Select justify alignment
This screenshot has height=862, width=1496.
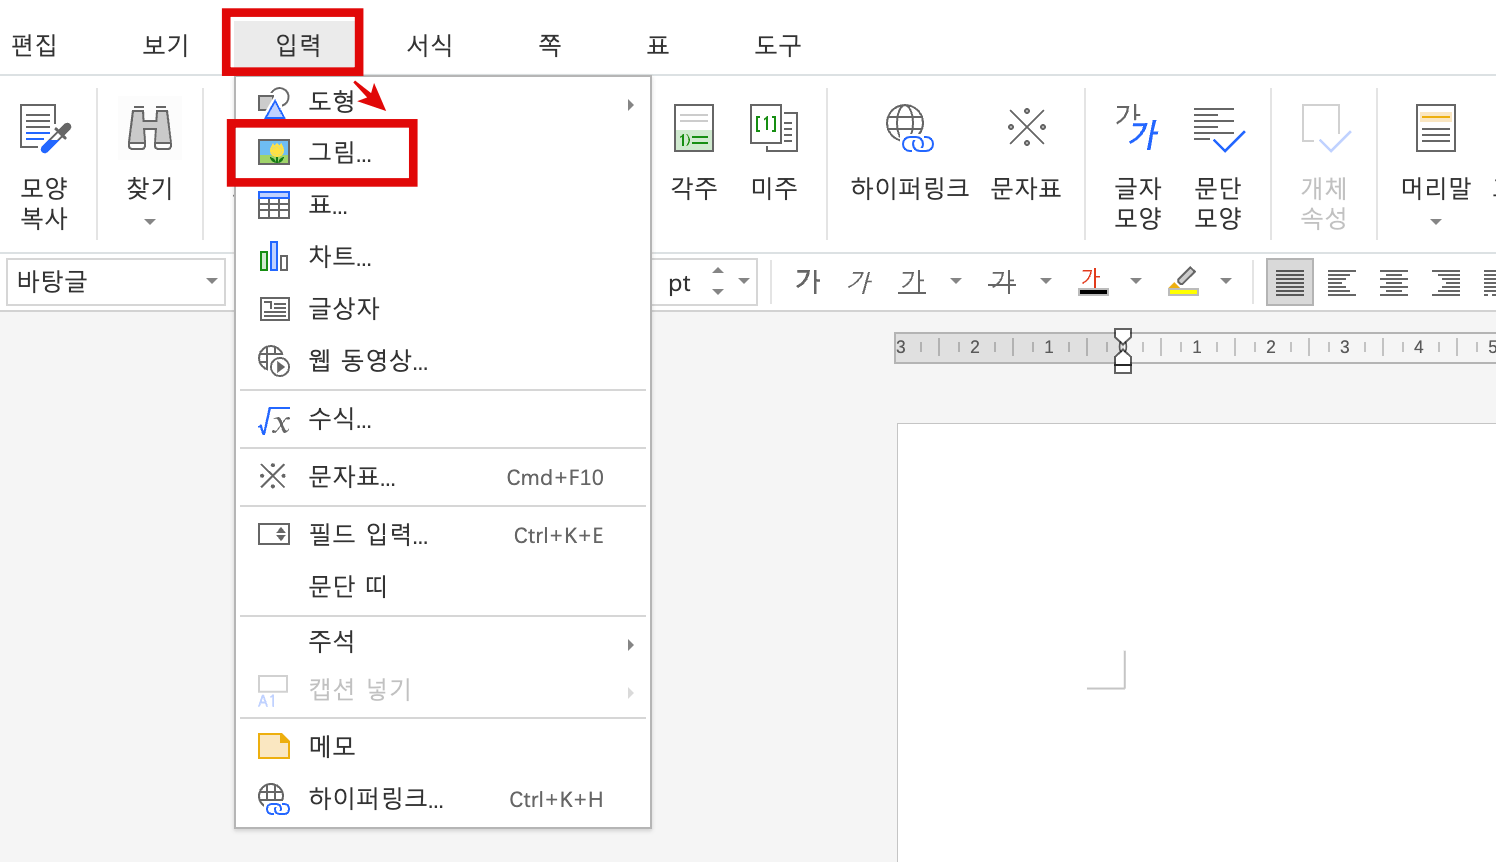(x=1289, y=282)
